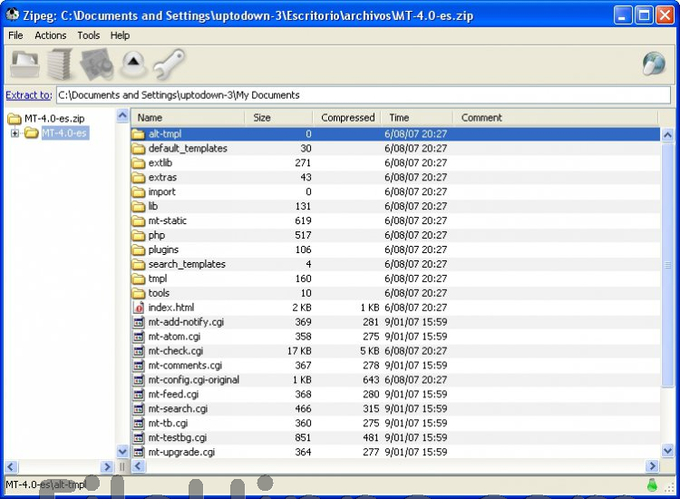Select the tools folder icon
The width and height of the screenshot is (680, 499).
pyautogui.click(x=138, y=293)
